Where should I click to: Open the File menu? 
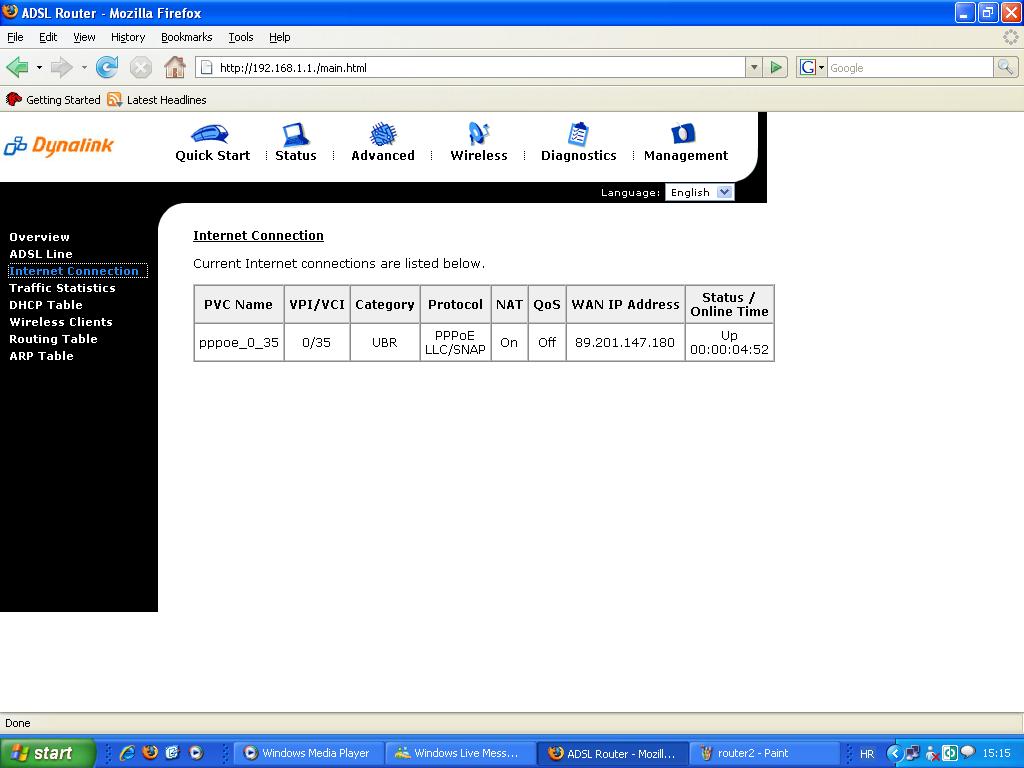pos(15,37)
